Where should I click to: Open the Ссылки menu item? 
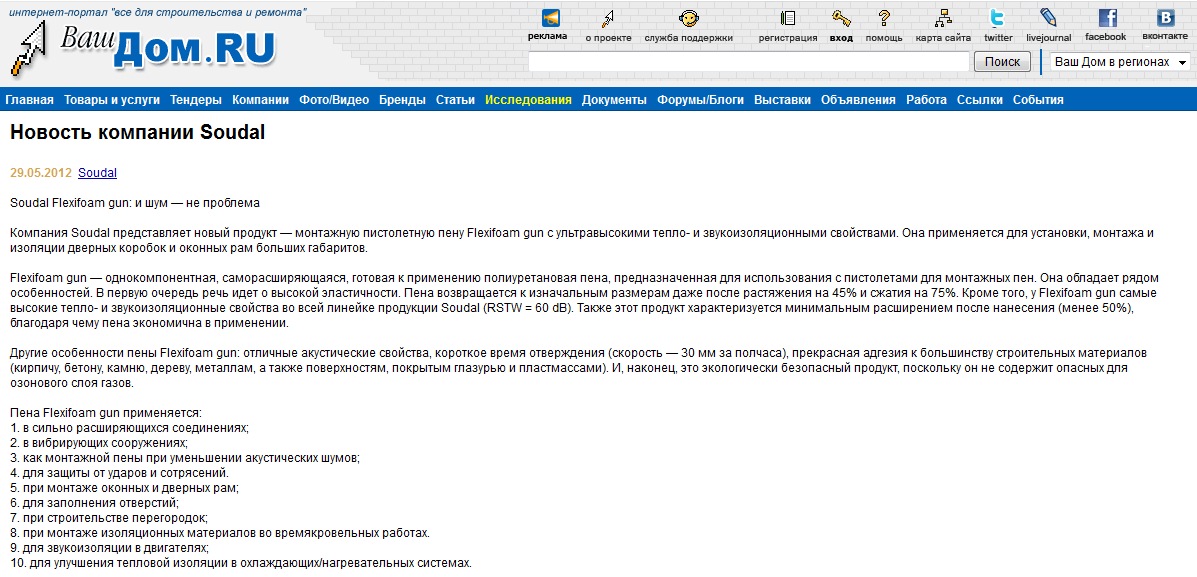980,100
